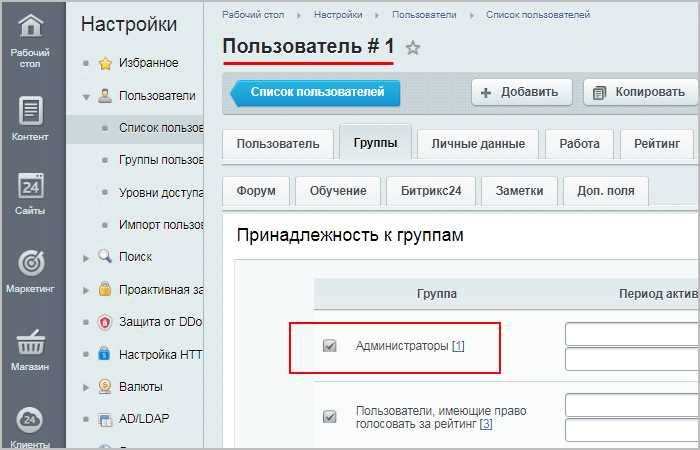Add page to favorites with the star
Viewport: 700px width, 450px height.
point(413,47)
